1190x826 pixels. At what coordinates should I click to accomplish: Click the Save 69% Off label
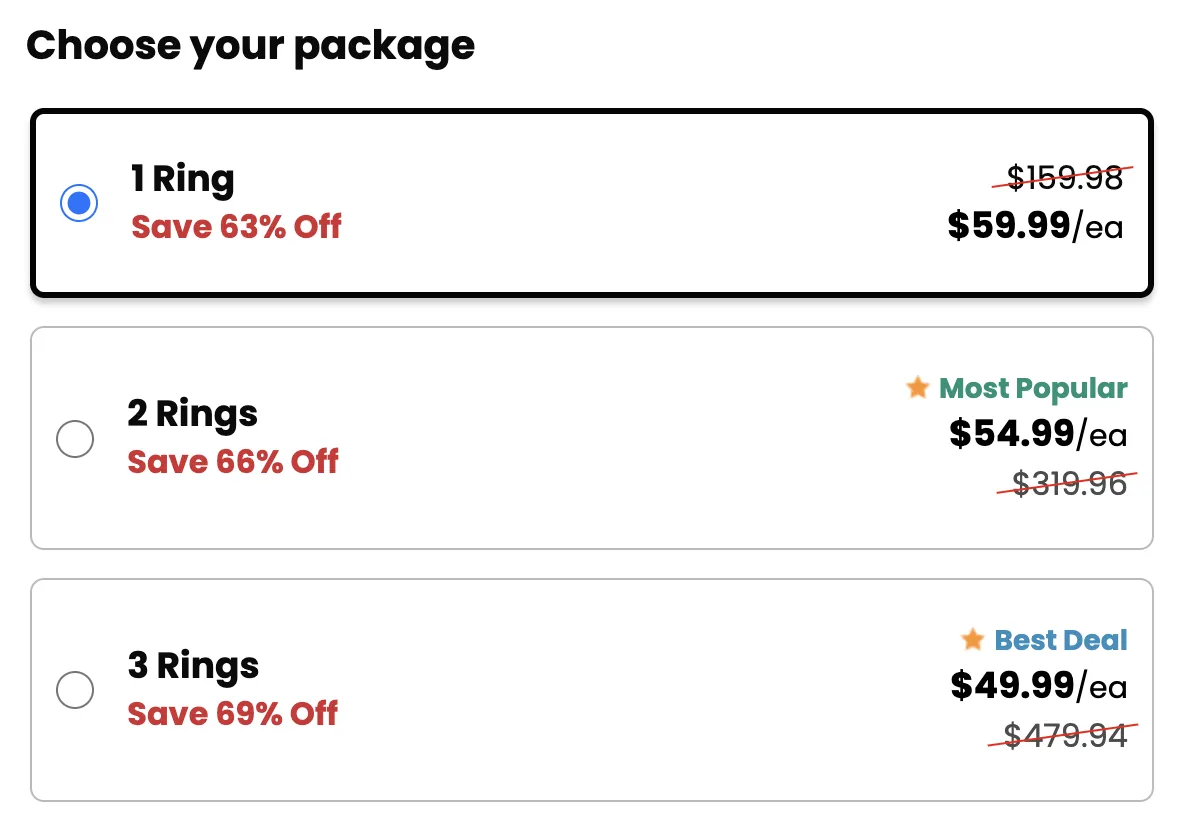[233, 714]
